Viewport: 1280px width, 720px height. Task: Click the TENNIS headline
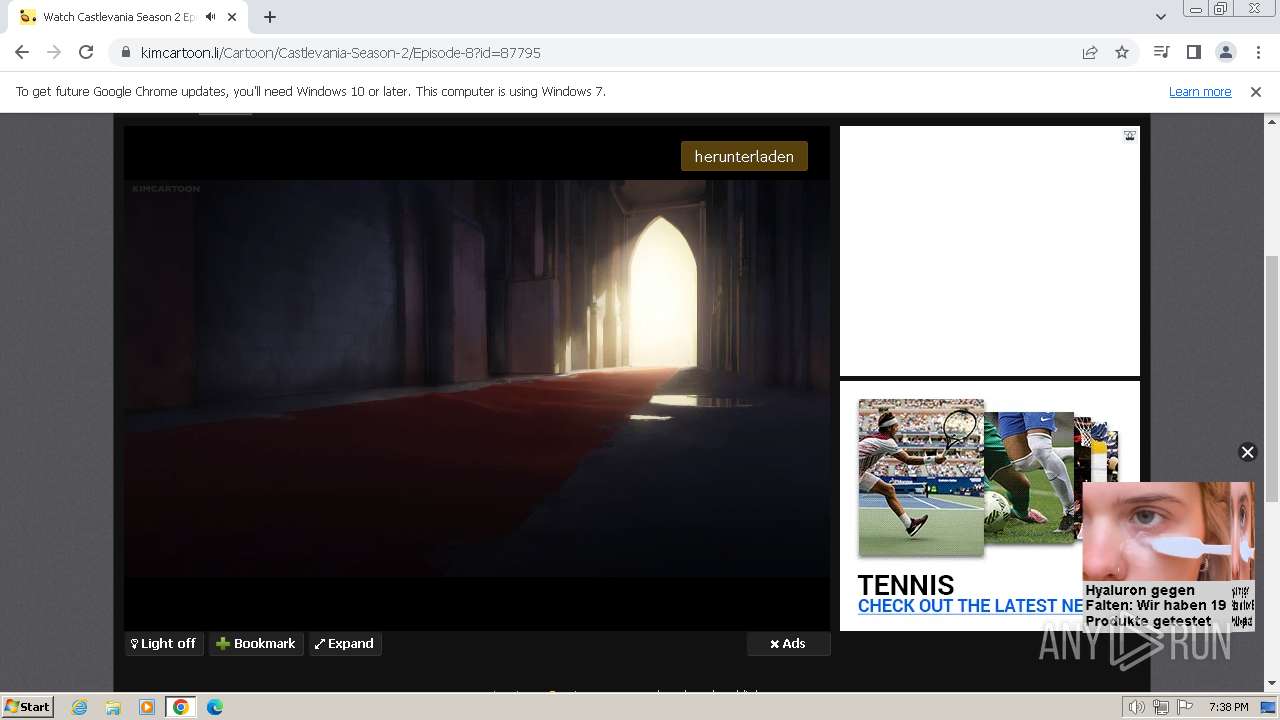pos(906,585)
